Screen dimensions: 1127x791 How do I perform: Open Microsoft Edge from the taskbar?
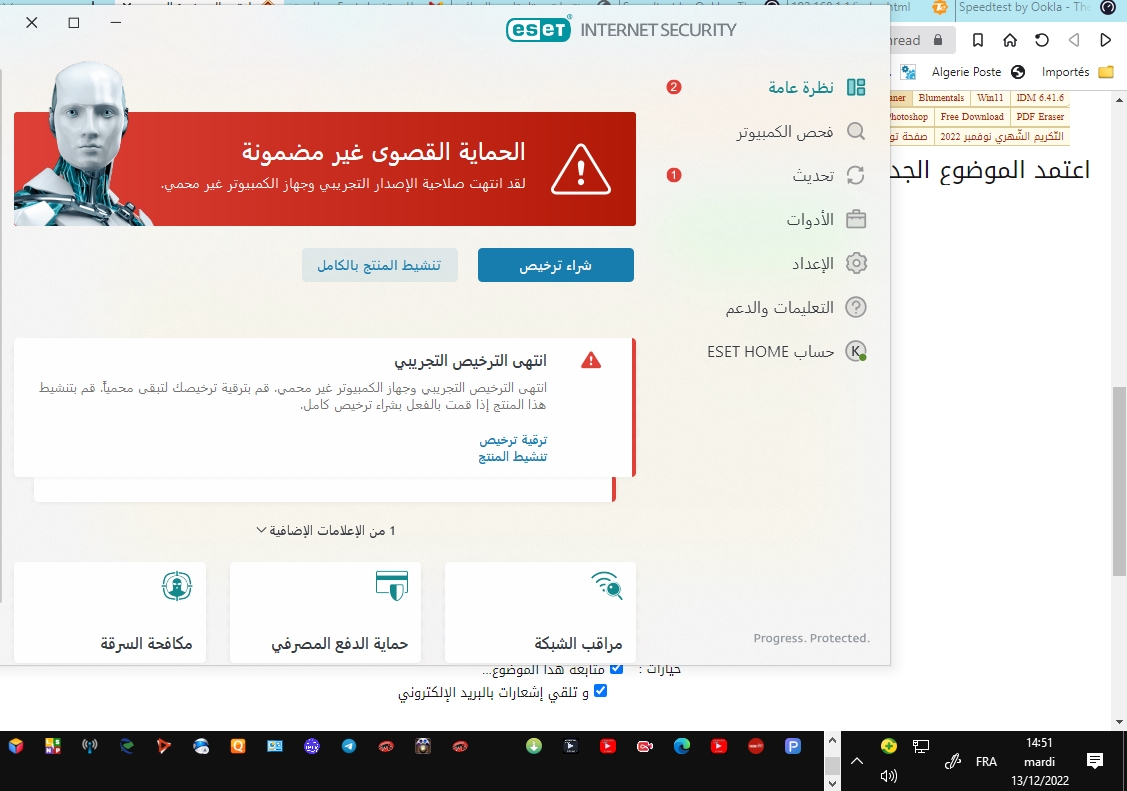pyautogui.click(x=681, y=746)
